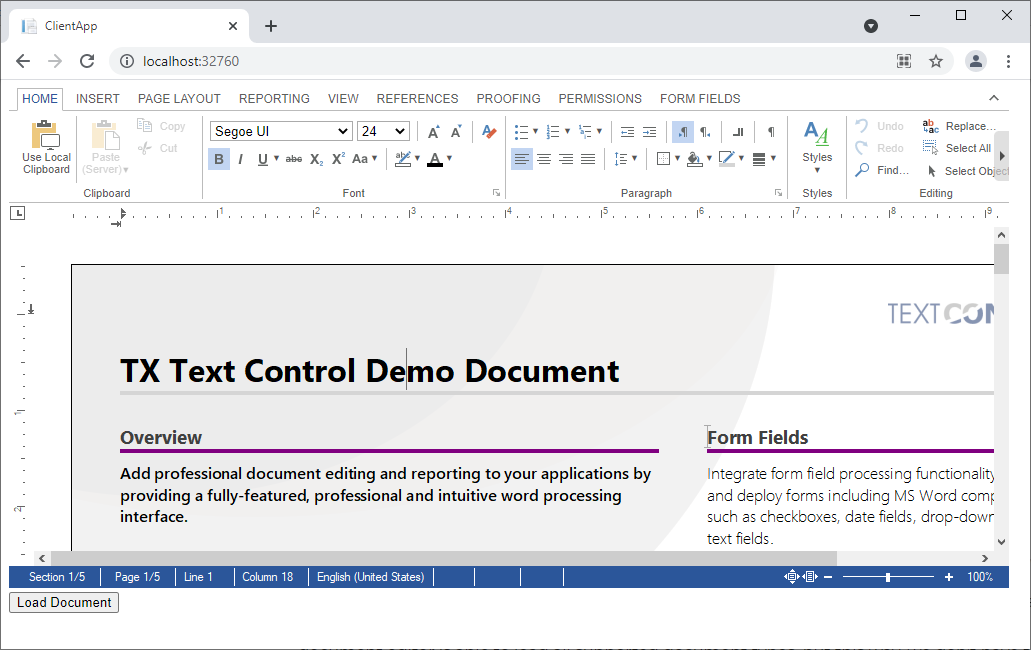This screenshot has height=650, width=1031.
Task: Click the Load Document button
Action: pos(64,603)
